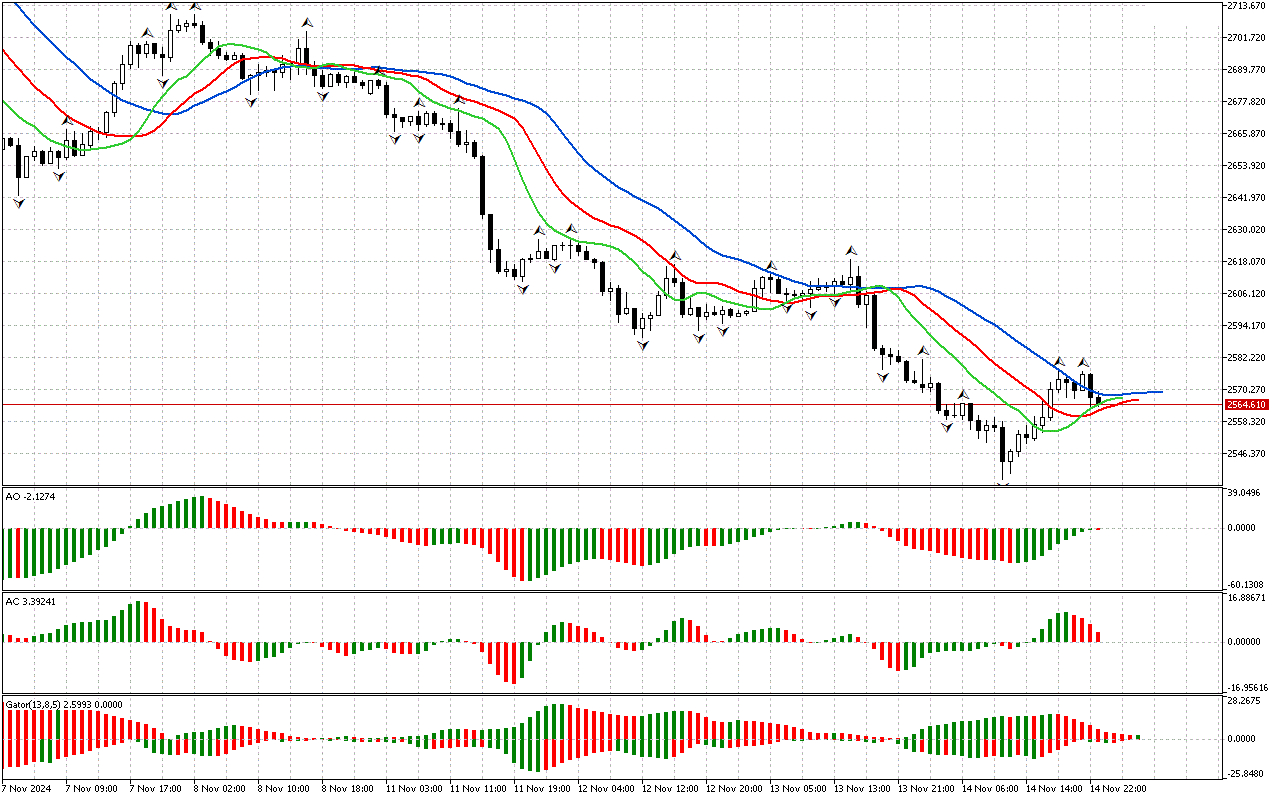Click the 7 Nov 09:00 time label
Image resolution: width=1280 pixels, height=800 pixels.
93,789
